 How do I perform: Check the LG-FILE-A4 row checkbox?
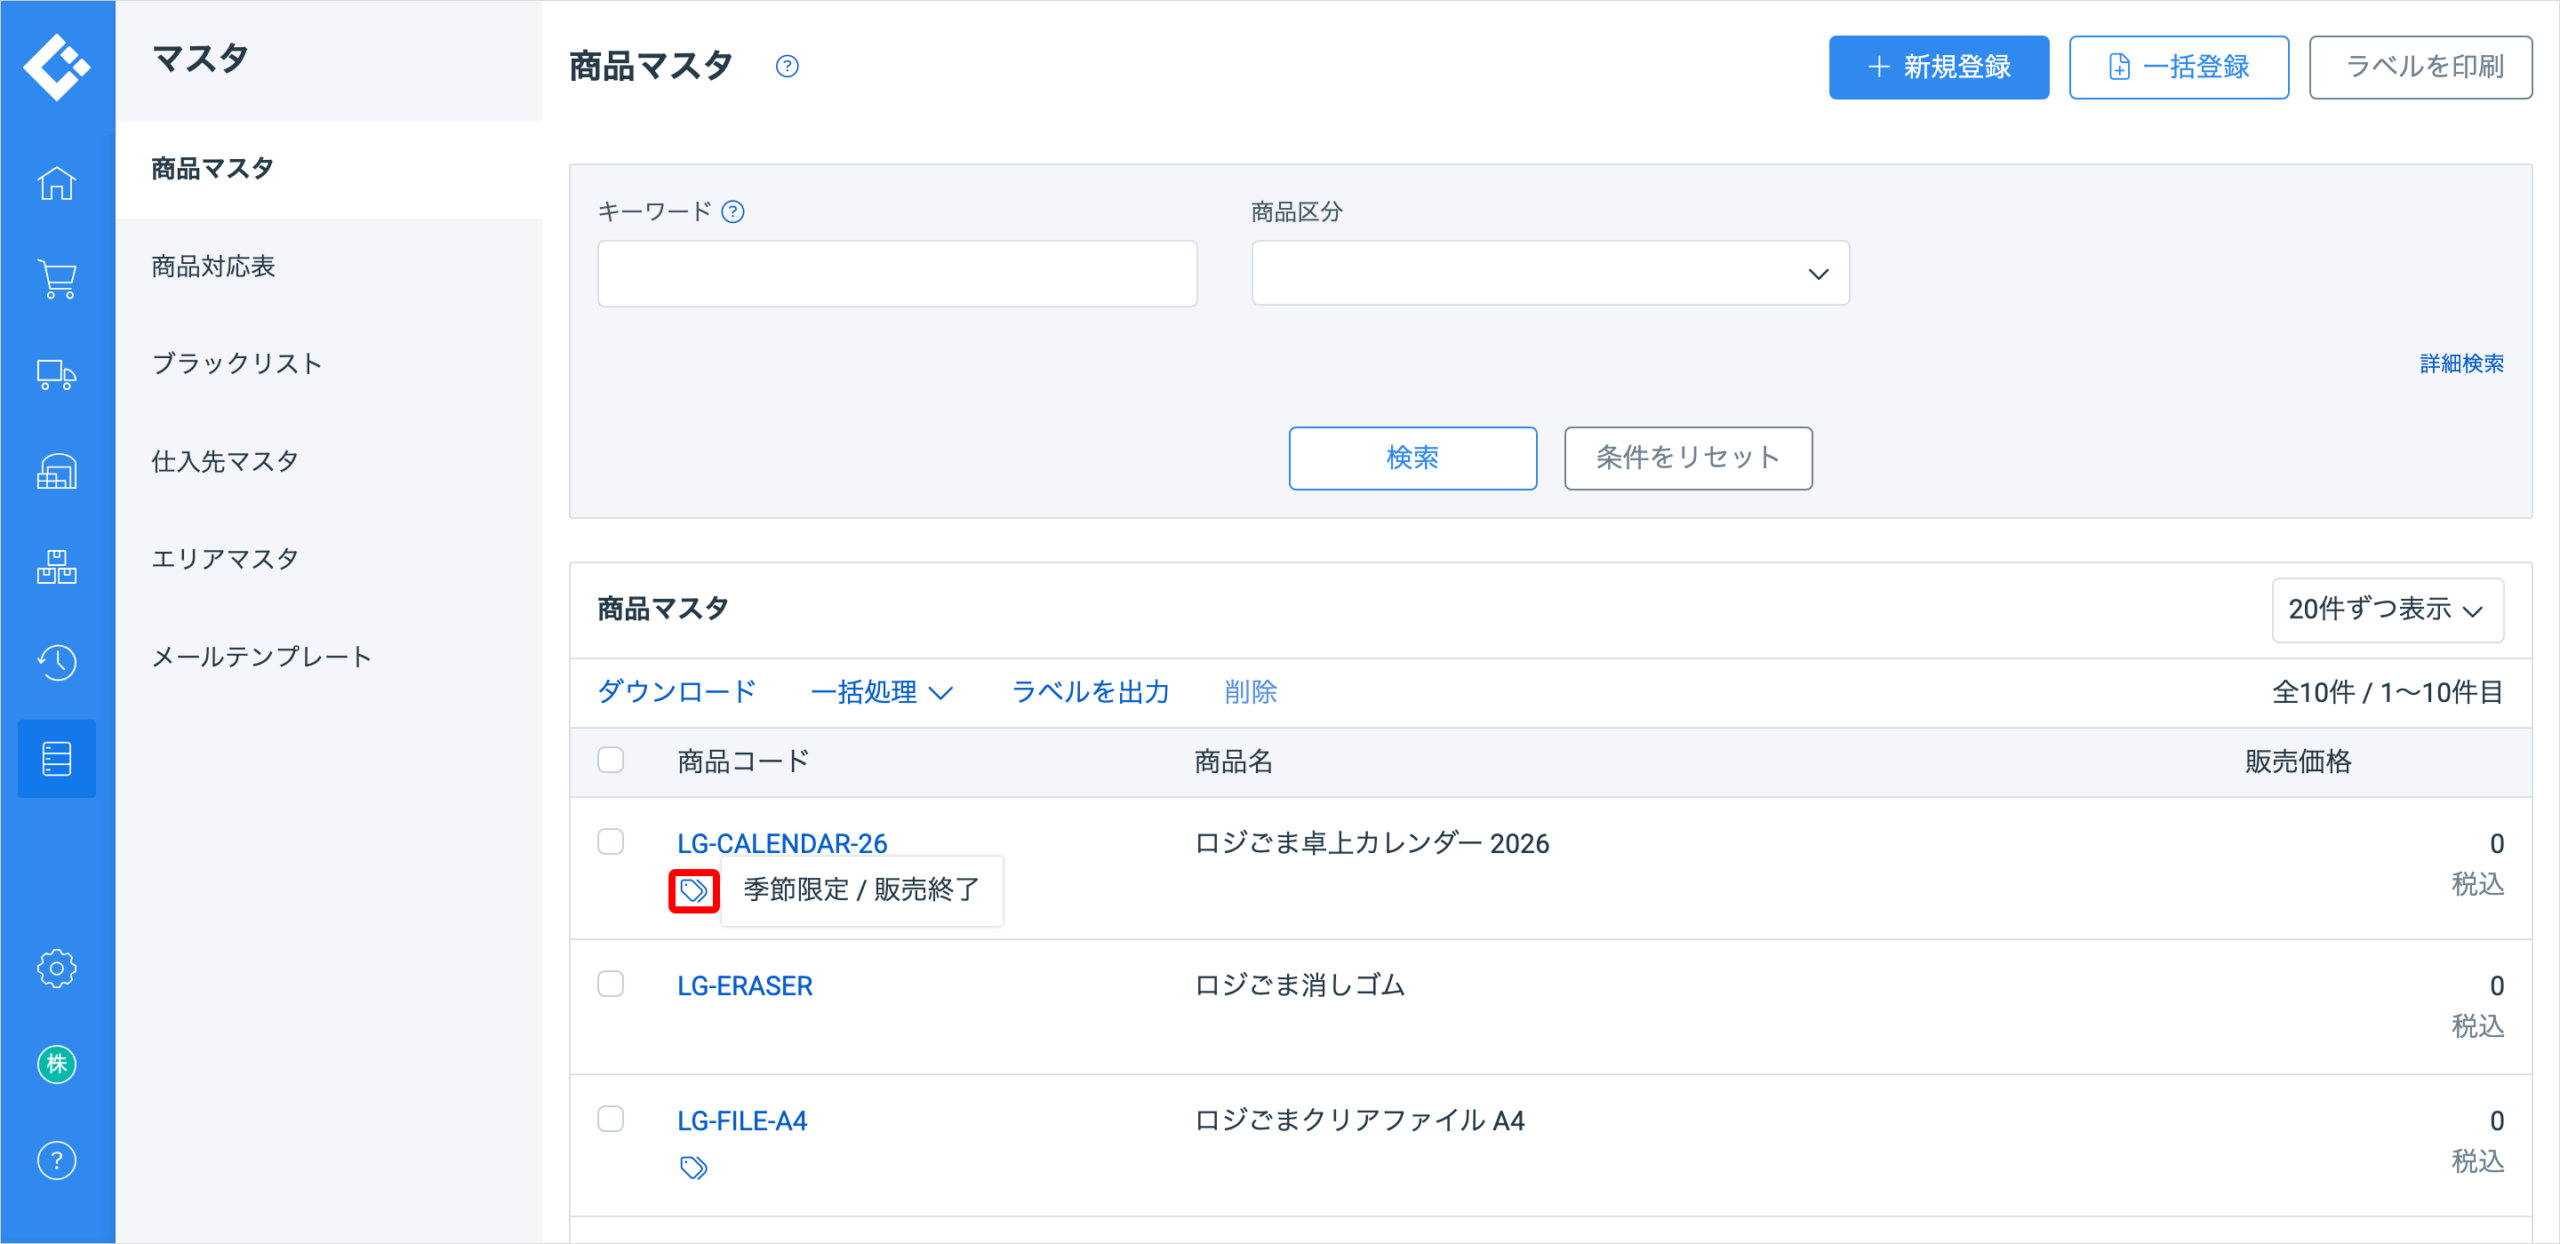click(611, 1119)
